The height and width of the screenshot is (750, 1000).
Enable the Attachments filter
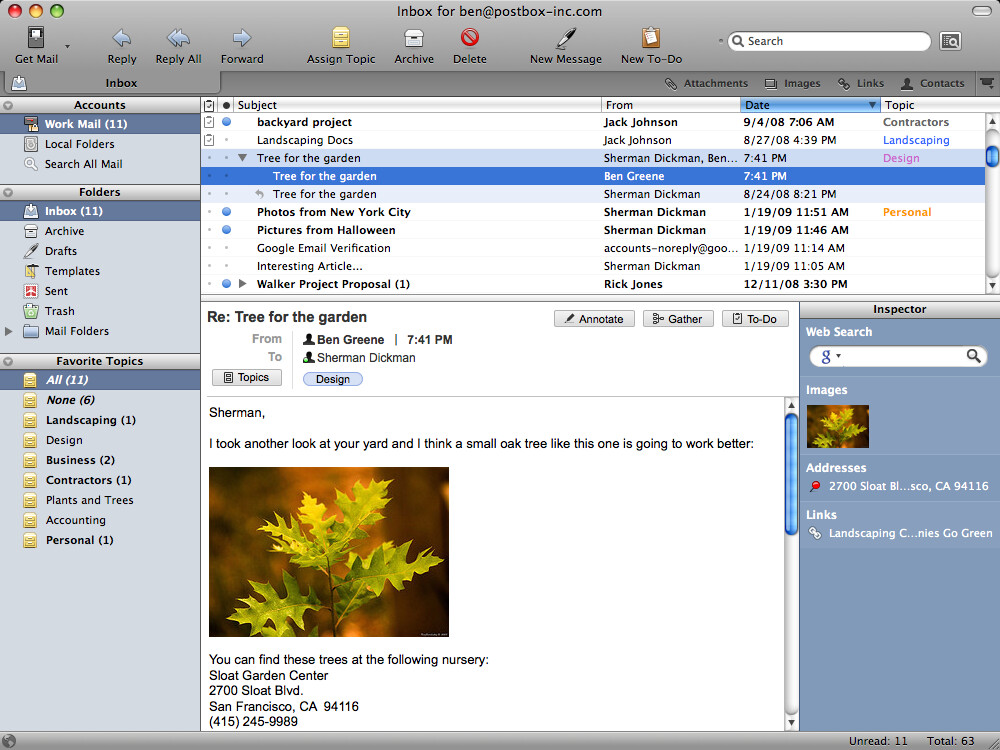click(706, 83)
